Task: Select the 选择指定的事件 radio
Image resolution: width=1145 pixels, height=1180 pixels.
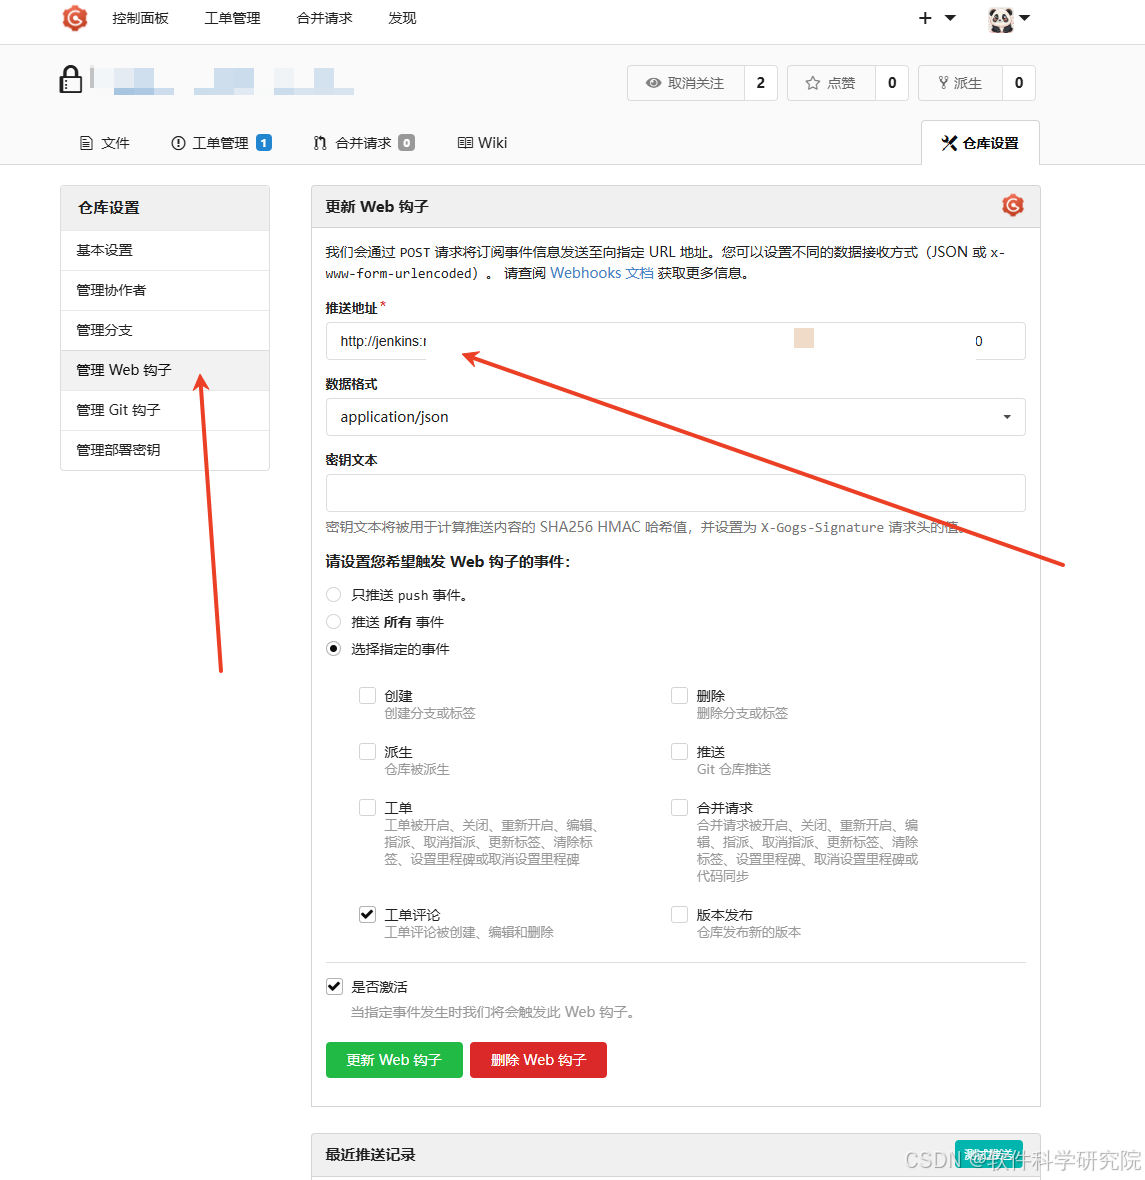Action: pos(333,649)
